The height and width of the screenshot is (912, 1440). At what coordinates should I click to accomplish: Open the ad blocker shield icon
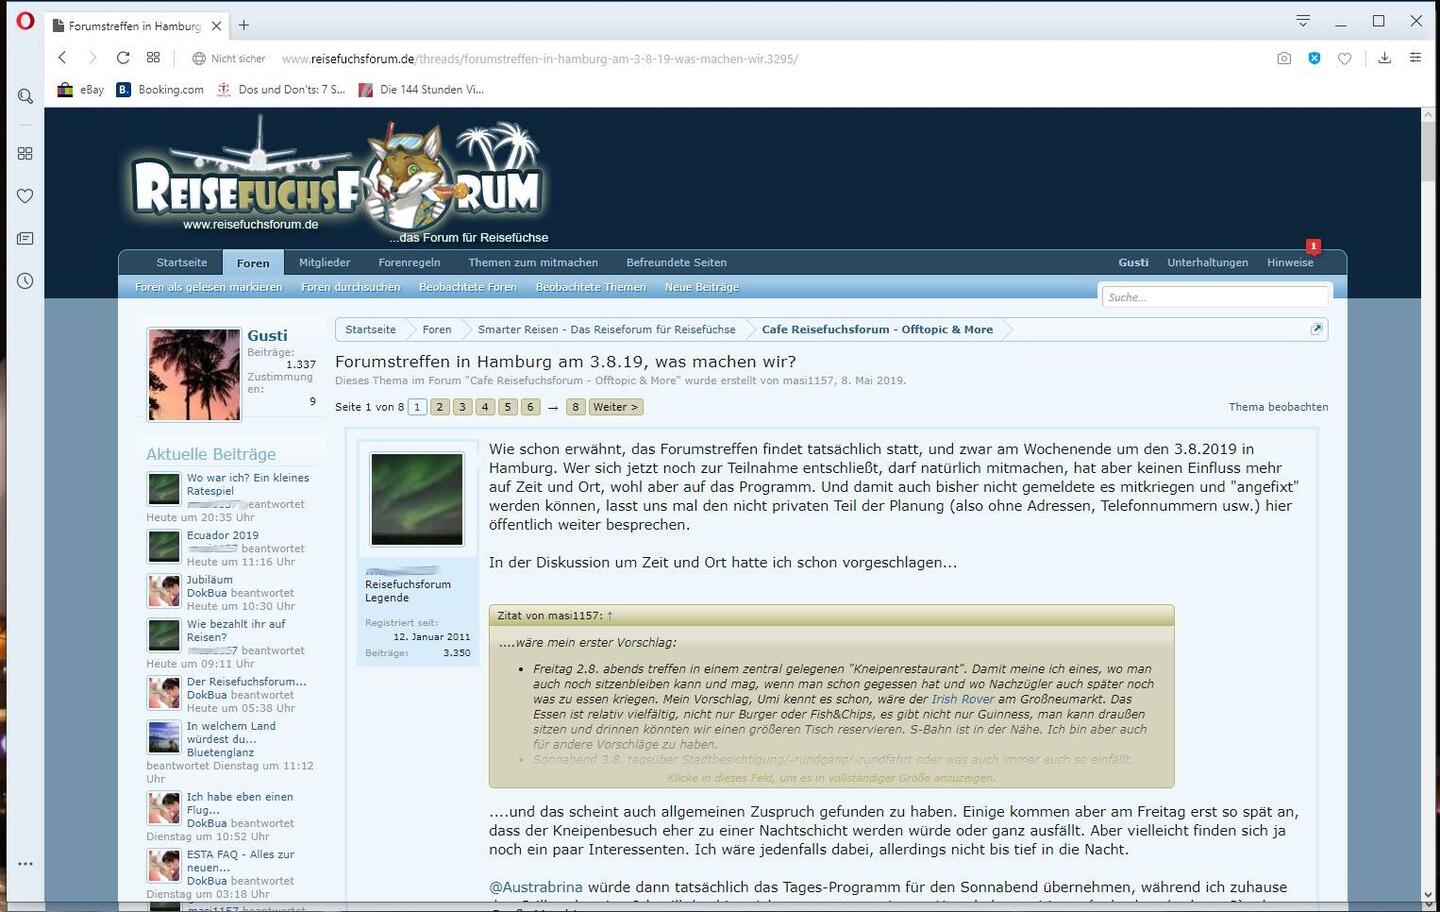(x=1314, y=59)
